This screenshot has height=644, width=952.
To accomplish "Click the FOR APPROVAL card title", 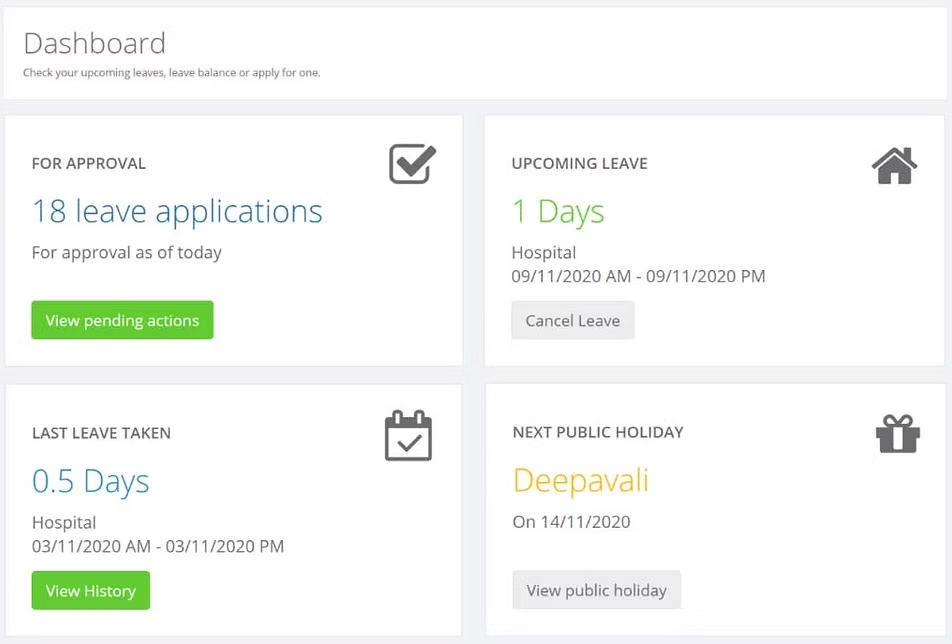I will coord(89,163).
